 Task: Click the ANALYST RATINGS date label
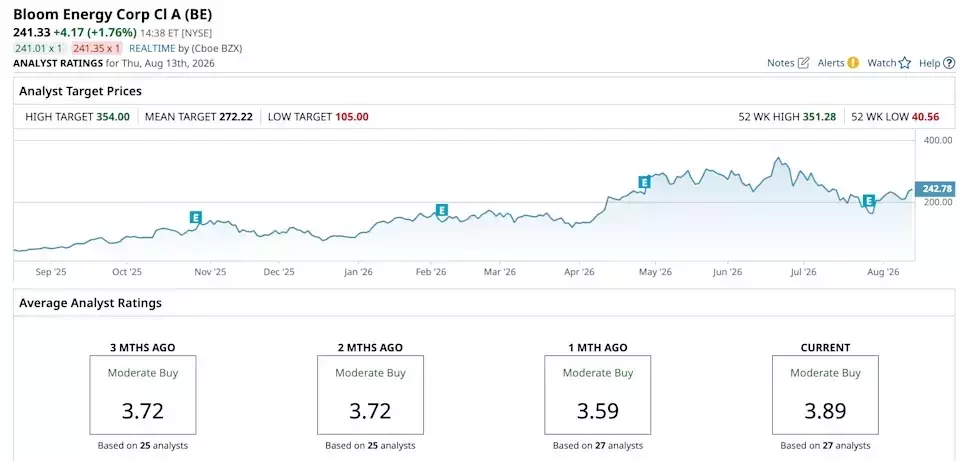coord(114,63)
